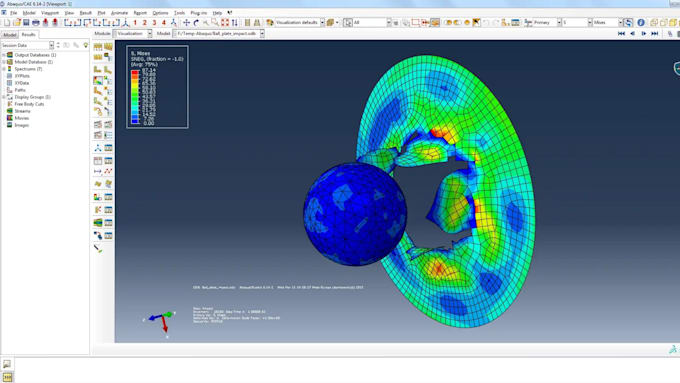Image resolution: width=680 pixels, height=383 pixels.
Task: Open the Module Visualization dropdown
Action: (150, 33)
